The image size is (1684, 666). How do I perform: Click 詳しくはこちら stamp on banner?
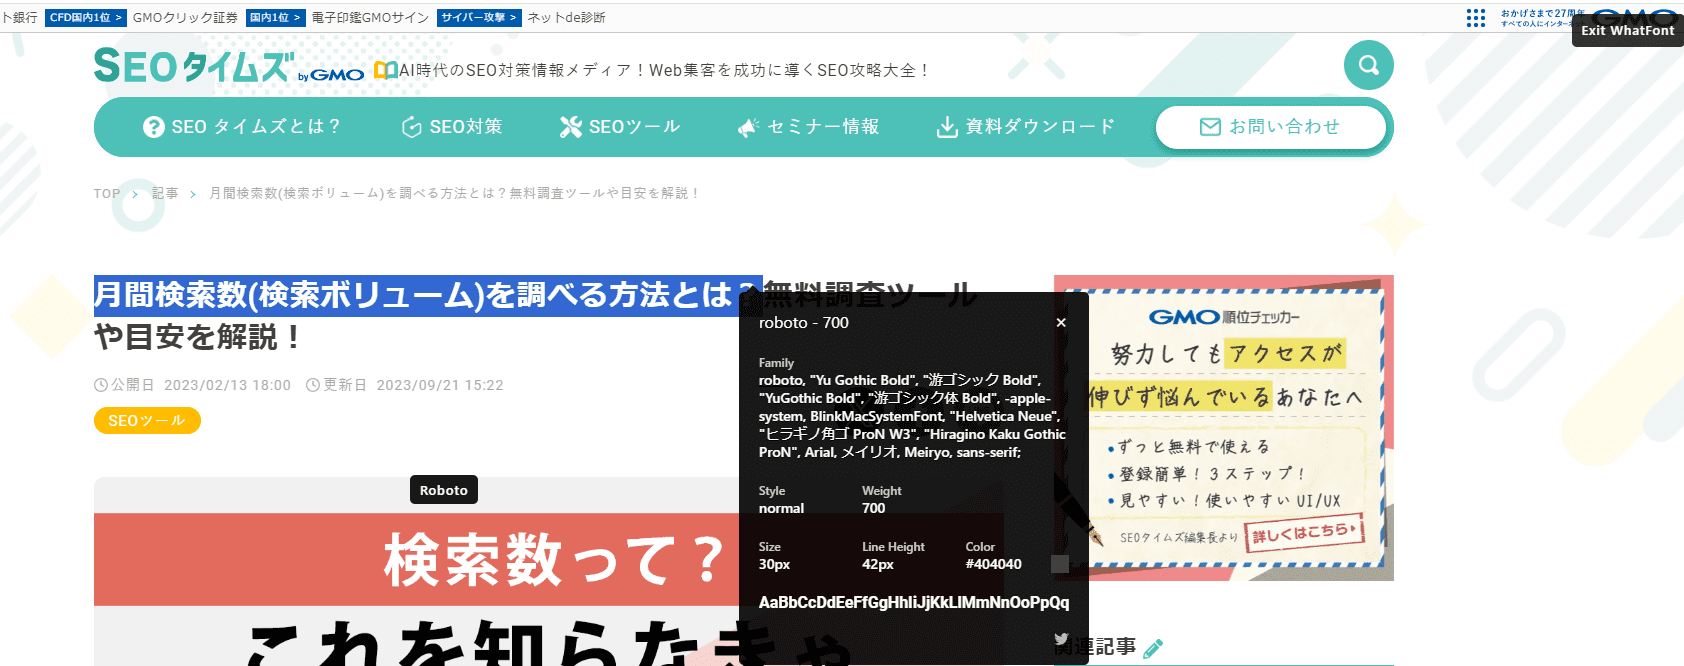click(x=1305, y=532)
